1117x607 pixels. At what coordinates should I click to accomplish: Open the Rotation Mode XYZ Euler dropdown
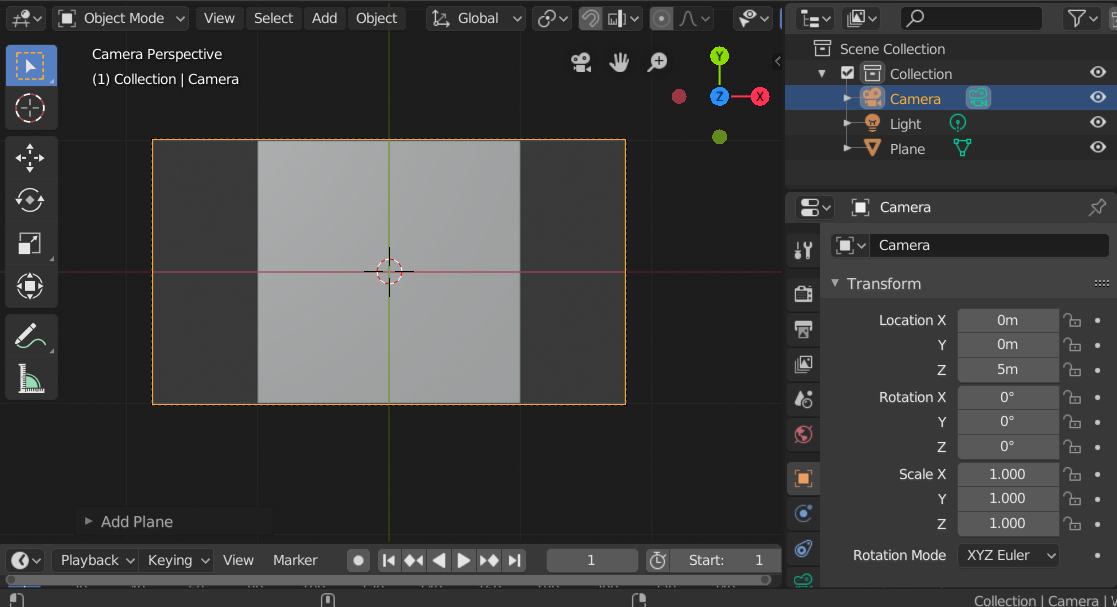[x=1008, y=555]
